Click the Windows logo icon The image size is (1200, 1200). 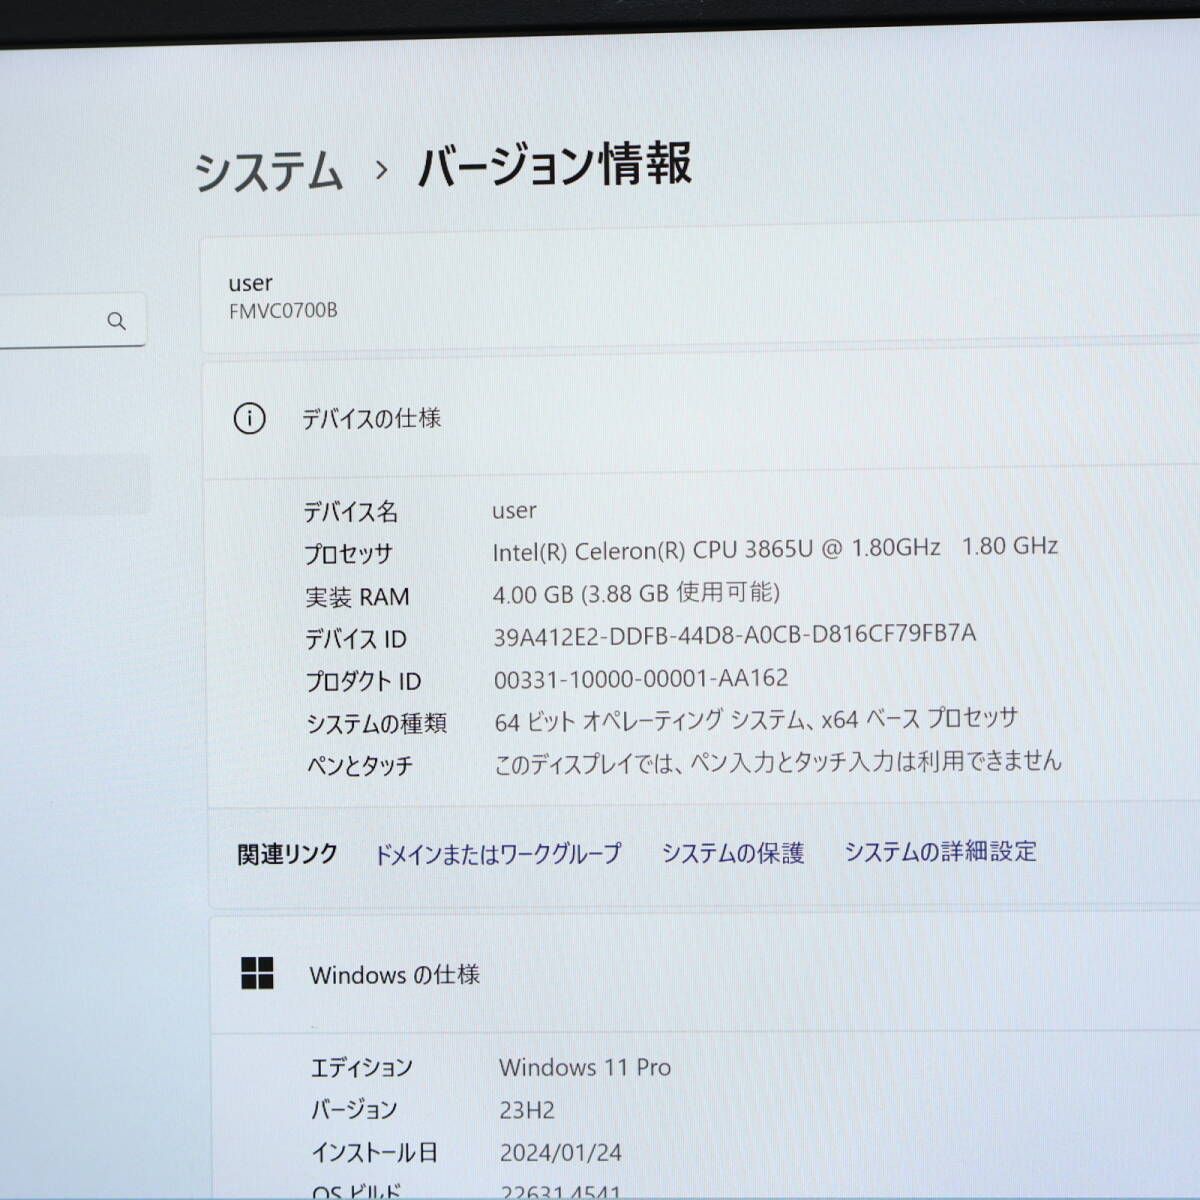point(257,973)
